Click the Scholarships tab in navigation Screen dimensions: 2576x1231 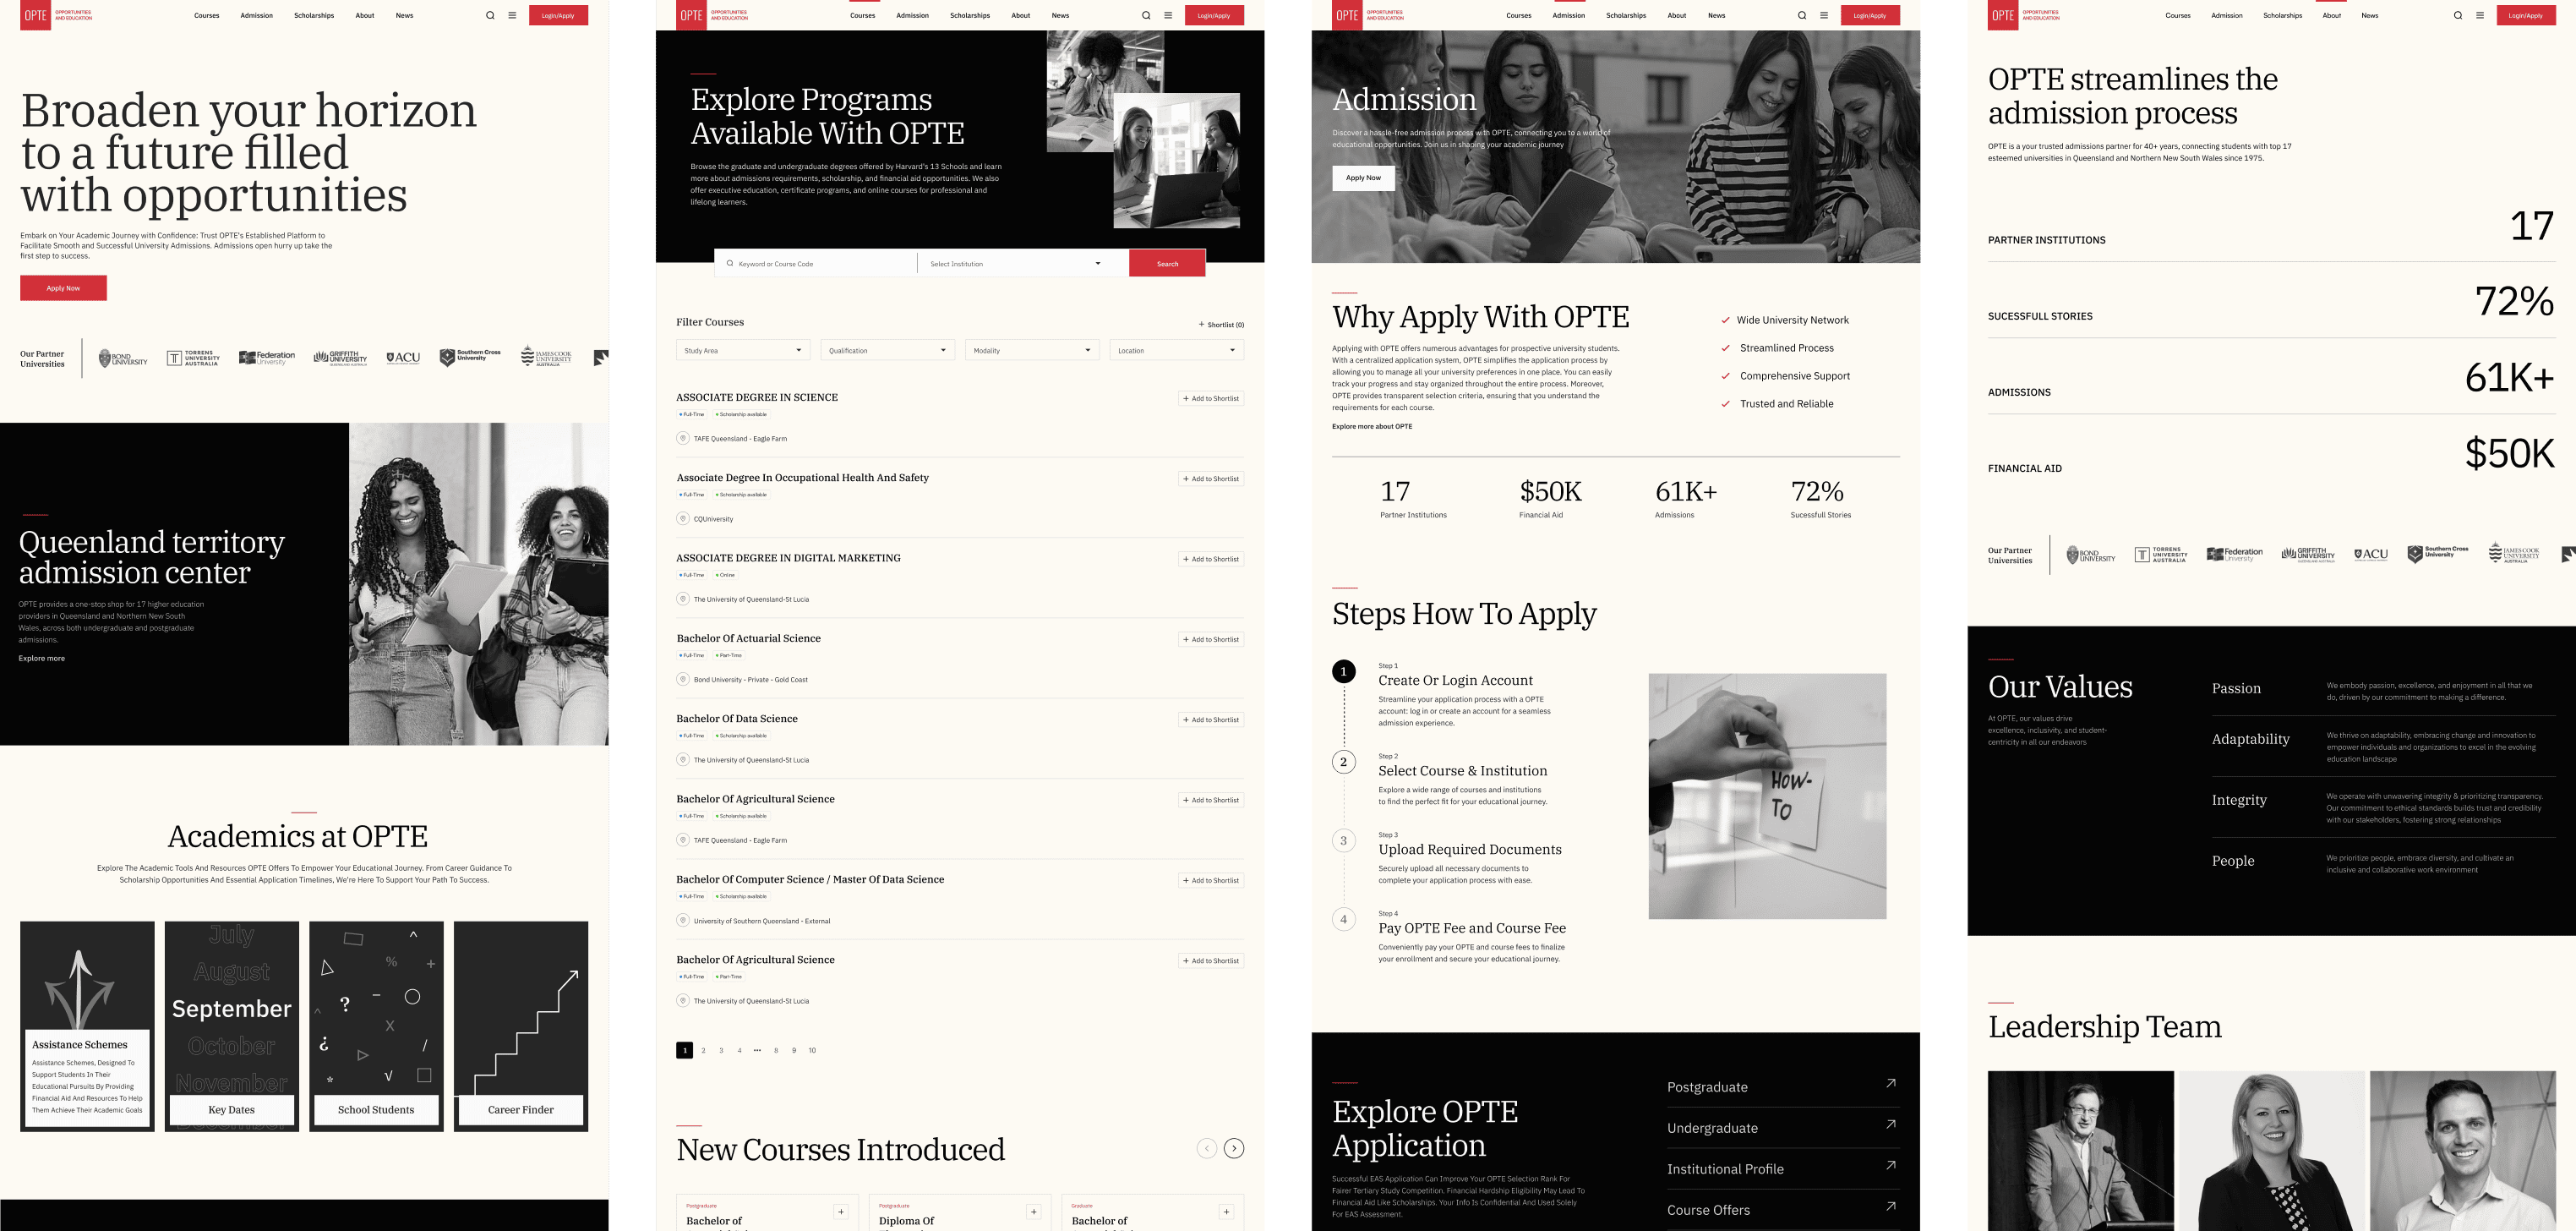(314, 14)
